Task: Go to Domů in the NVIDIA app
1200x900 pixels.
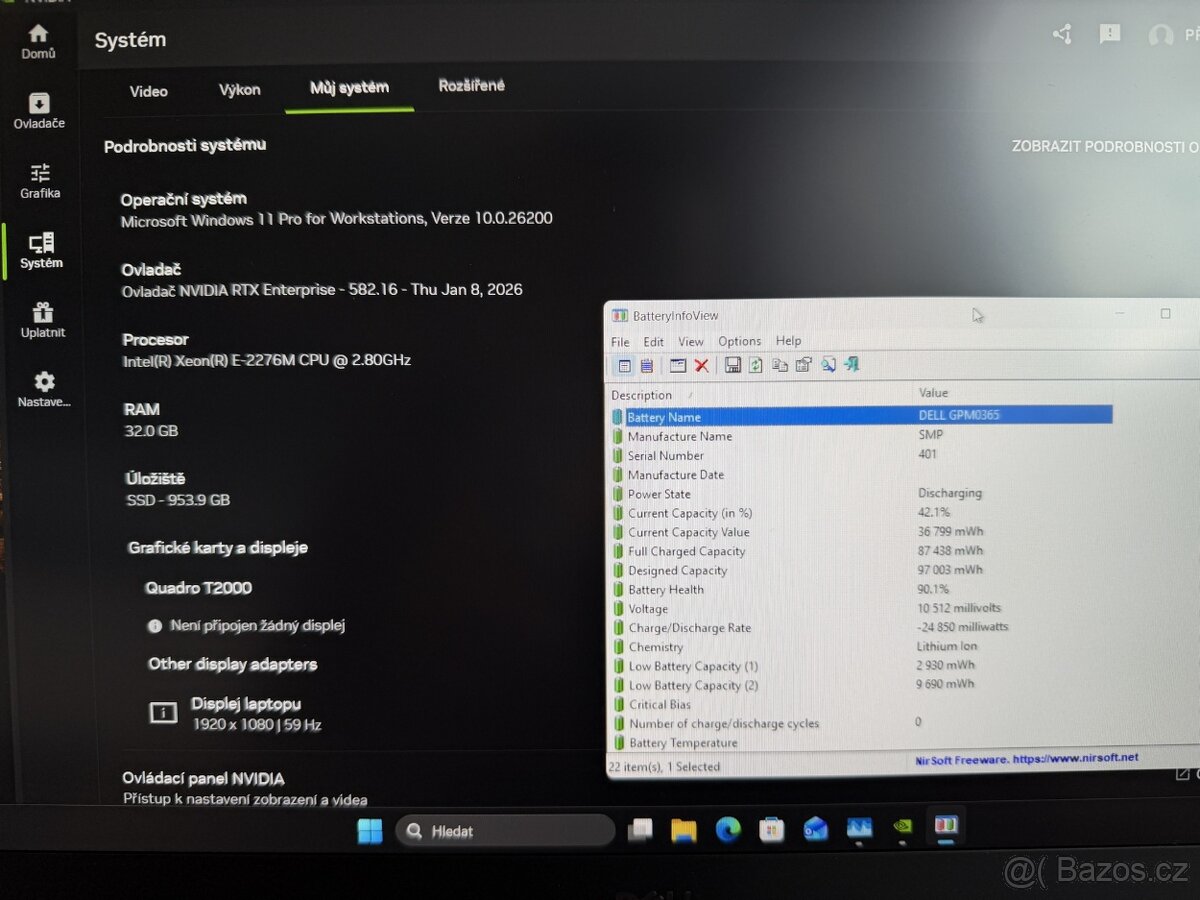Action: [39, 40]
